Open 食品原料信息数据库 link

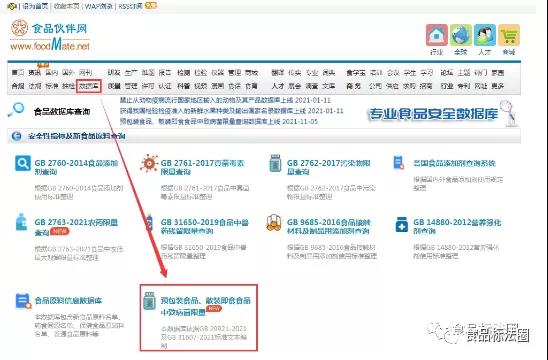coord(68,301)
